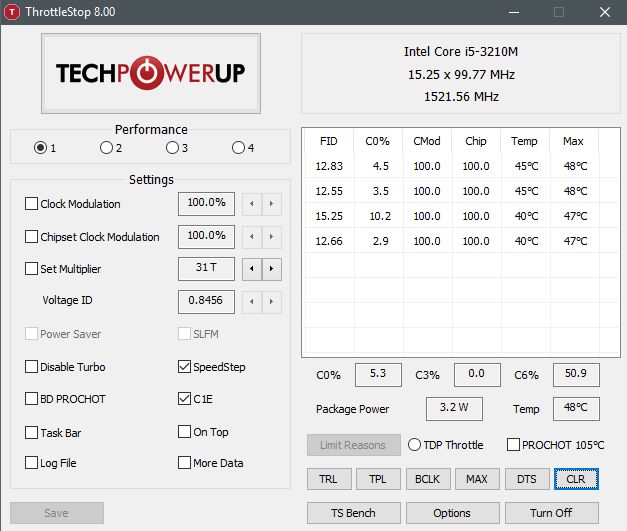Click the C6% 50.9 value box
The height and width of the screenshot is (531, 627).
576,375
